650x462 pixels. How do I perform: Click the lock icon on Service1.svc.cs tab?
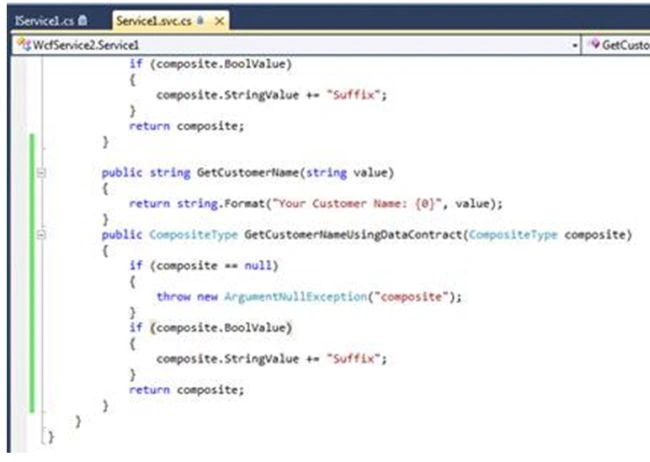(x=200, y=20)
